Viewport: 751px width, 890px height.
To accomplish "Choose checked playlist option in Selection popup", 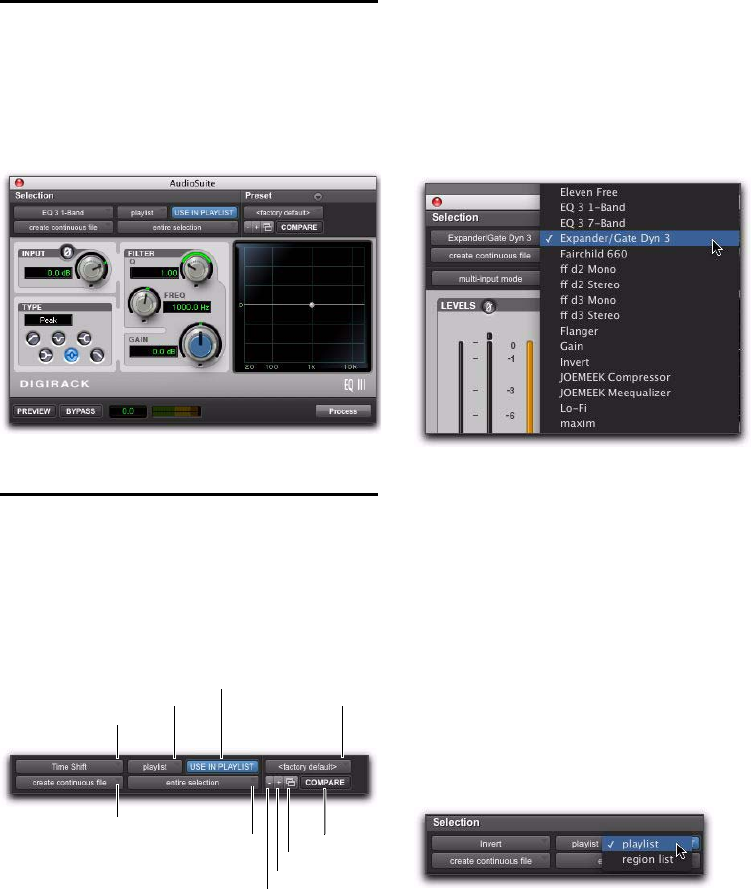I will pyautogui.click(x=647, y=844).
